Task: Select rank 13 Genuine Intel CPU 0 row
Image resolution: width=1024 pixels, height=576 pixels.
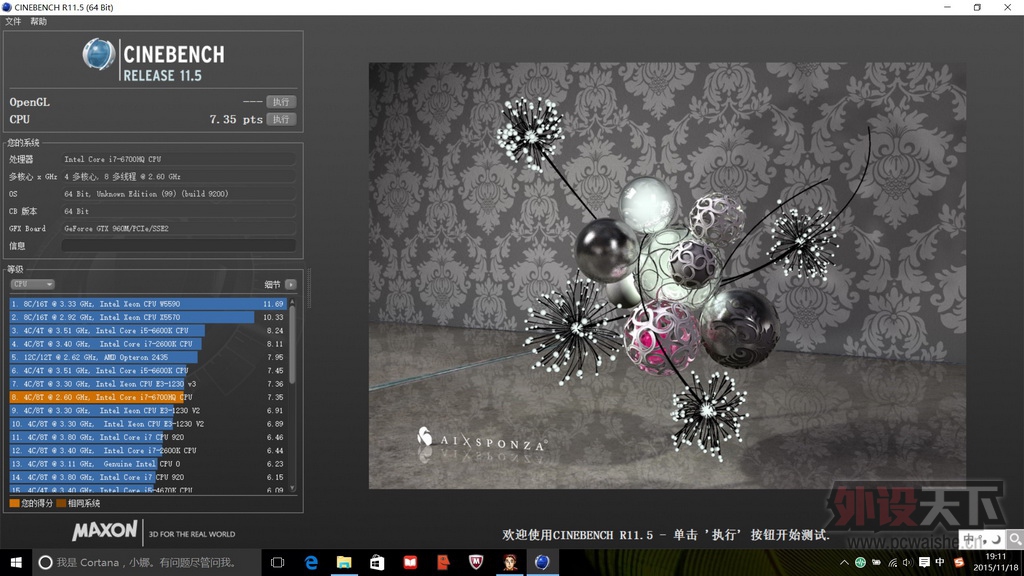Action: point(148,464)
